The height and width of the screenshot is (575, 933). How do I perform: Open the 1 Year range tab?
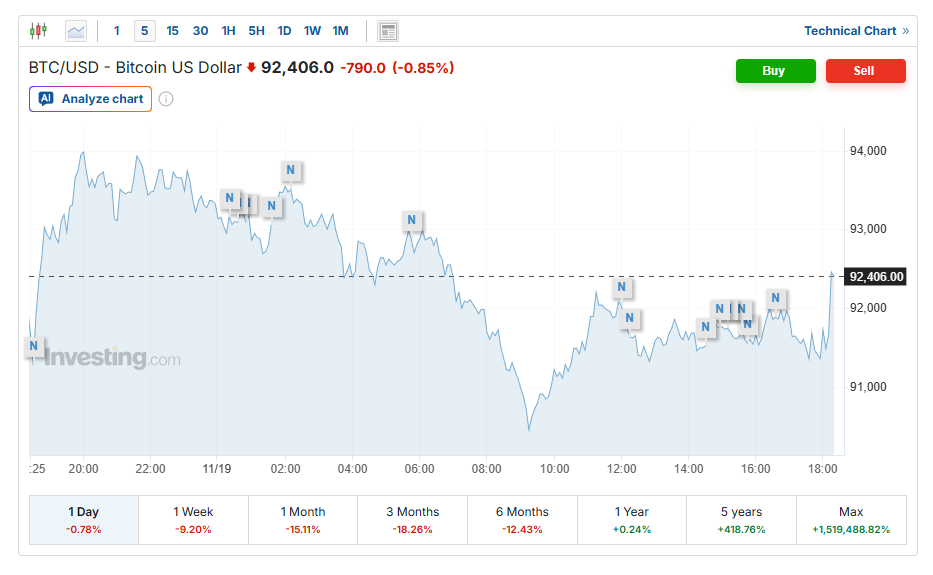click(631, 519)
